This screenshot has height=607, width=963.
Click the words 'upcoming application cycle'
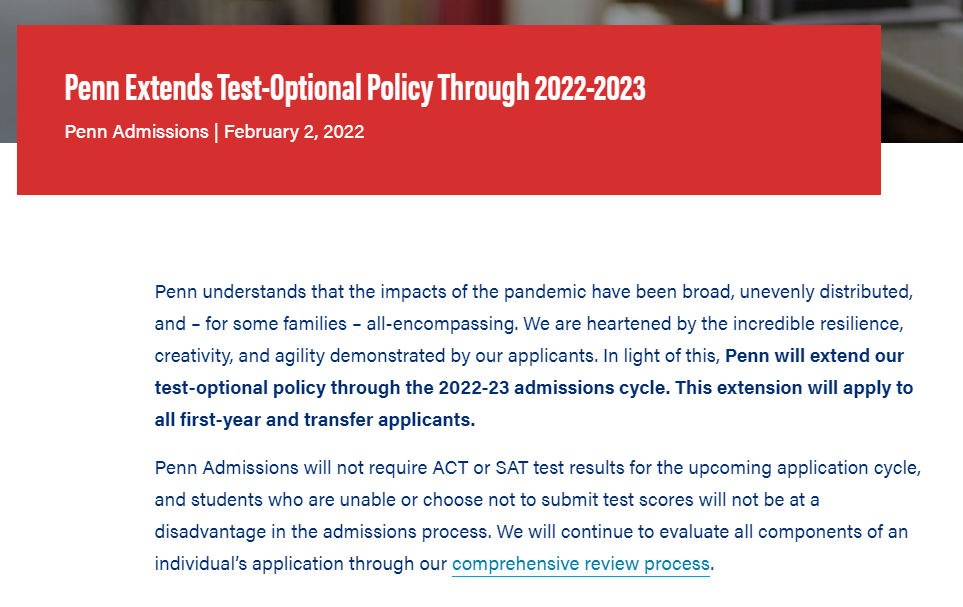pyautogui.click(x=803, y=468)
